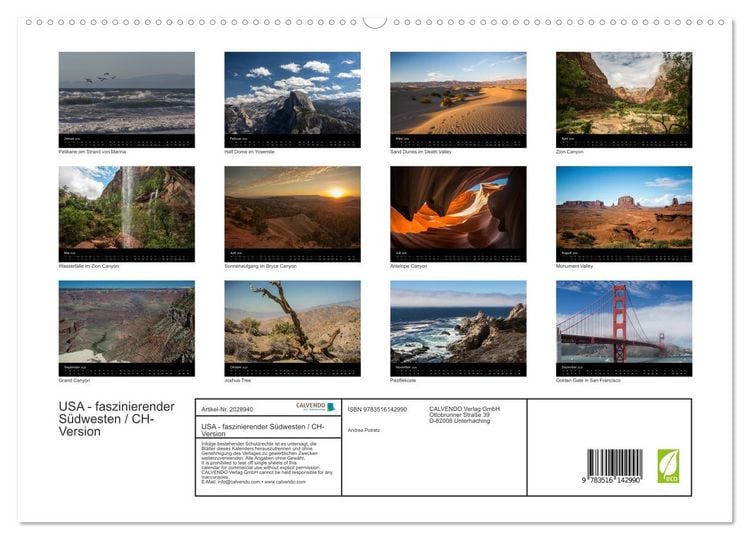Select the Wasserfälle im Zion Canyon picture
The image size is (750, 540).
127,214
